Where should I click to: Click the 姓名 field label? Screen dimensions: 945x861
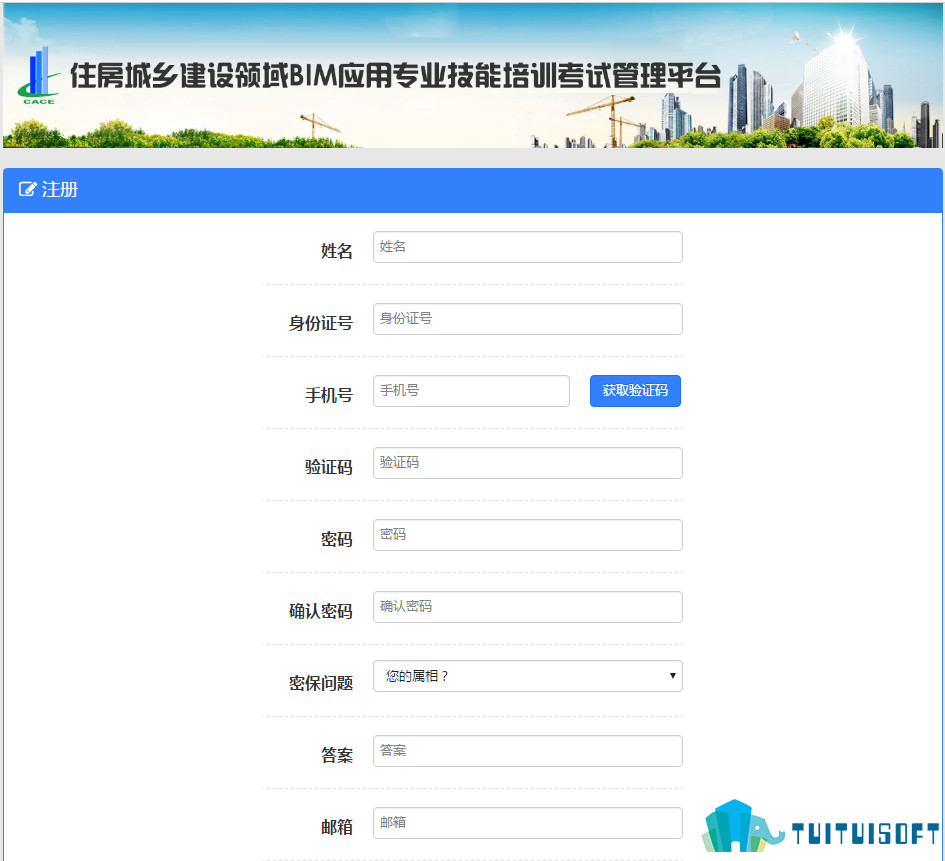coord(336,251)
